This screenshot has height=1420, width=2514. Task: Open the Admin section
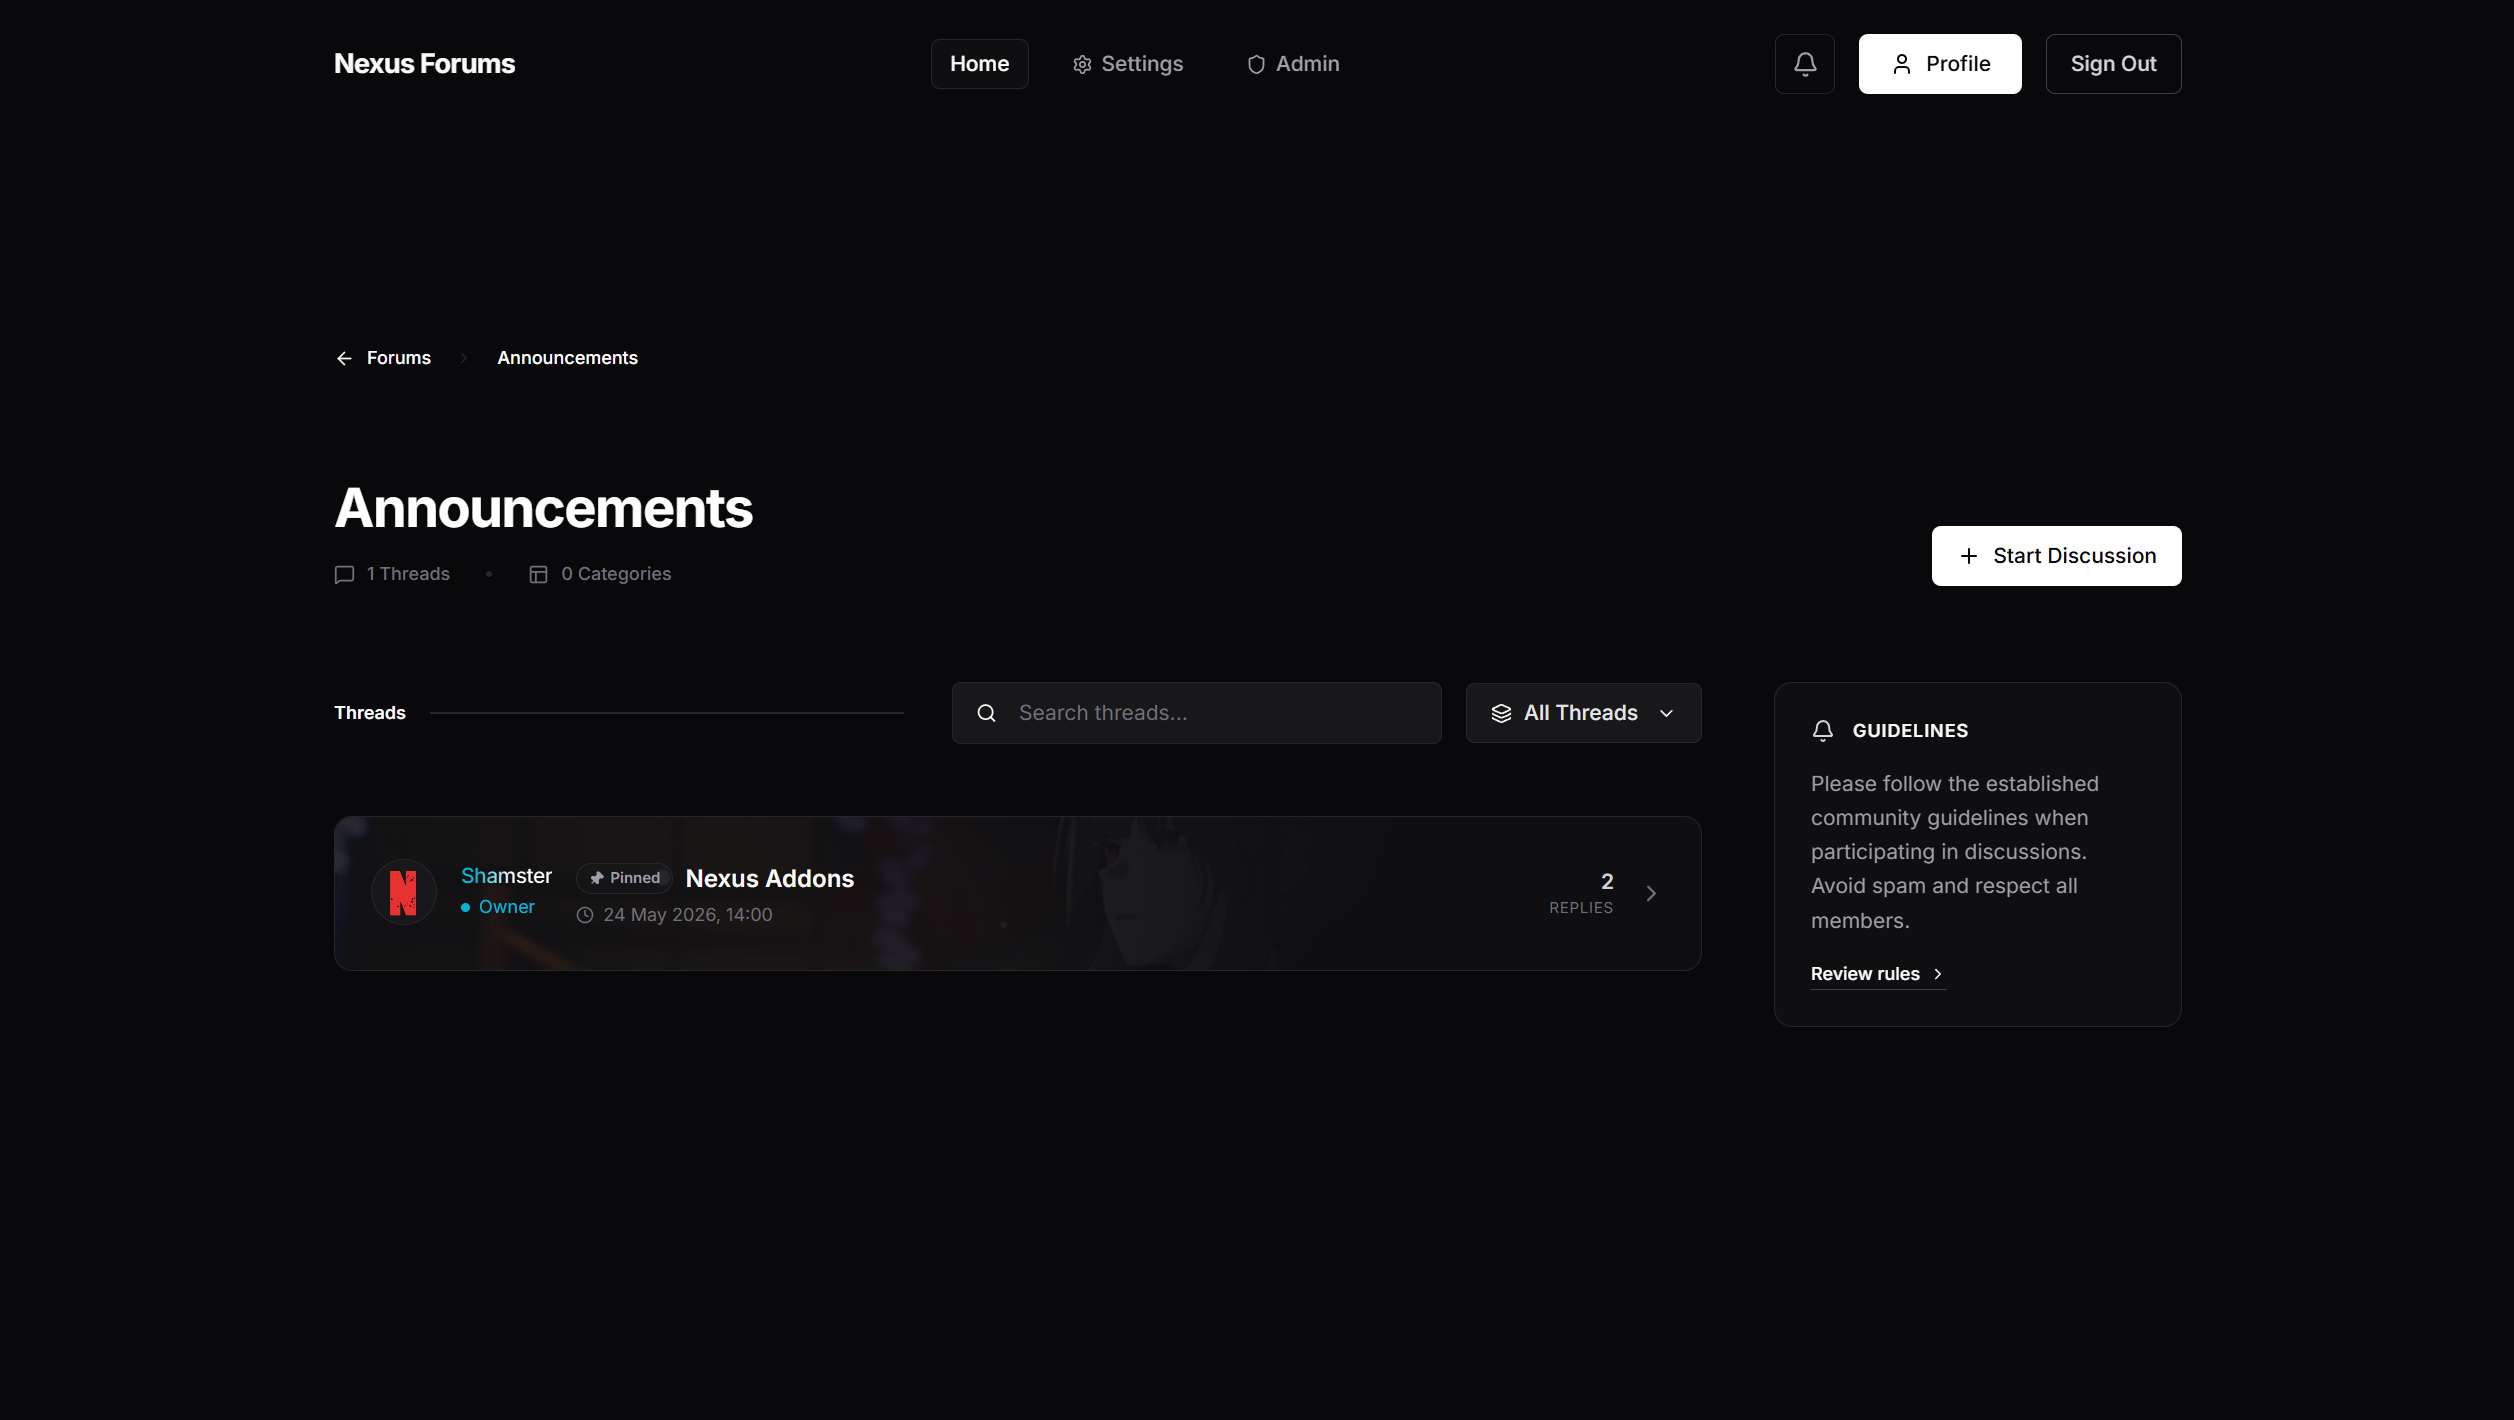[1292, 64]
